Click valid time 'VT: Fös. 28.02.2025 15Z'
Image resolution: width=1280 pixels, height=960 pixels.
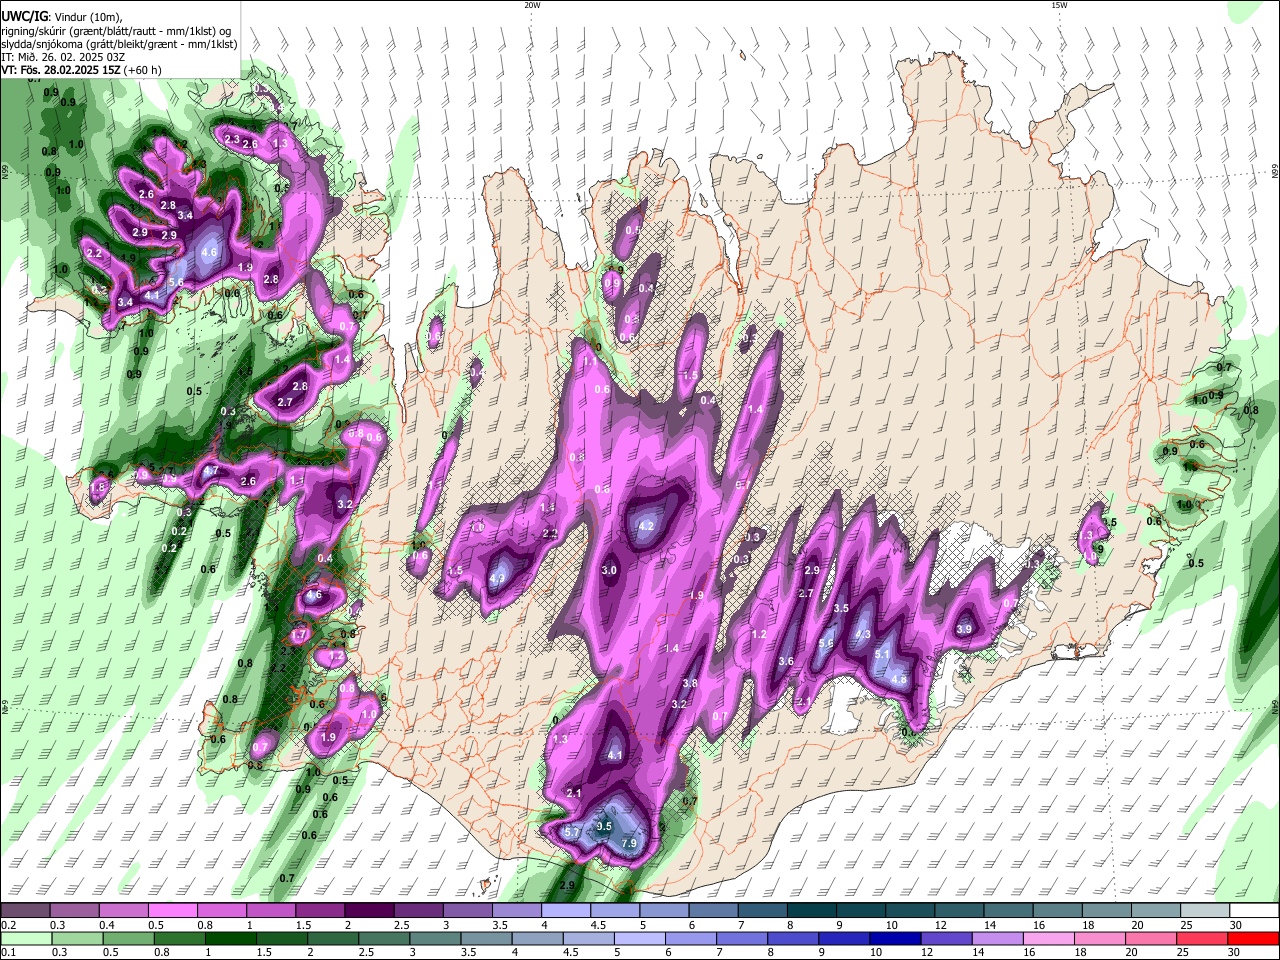click(62, 70)
